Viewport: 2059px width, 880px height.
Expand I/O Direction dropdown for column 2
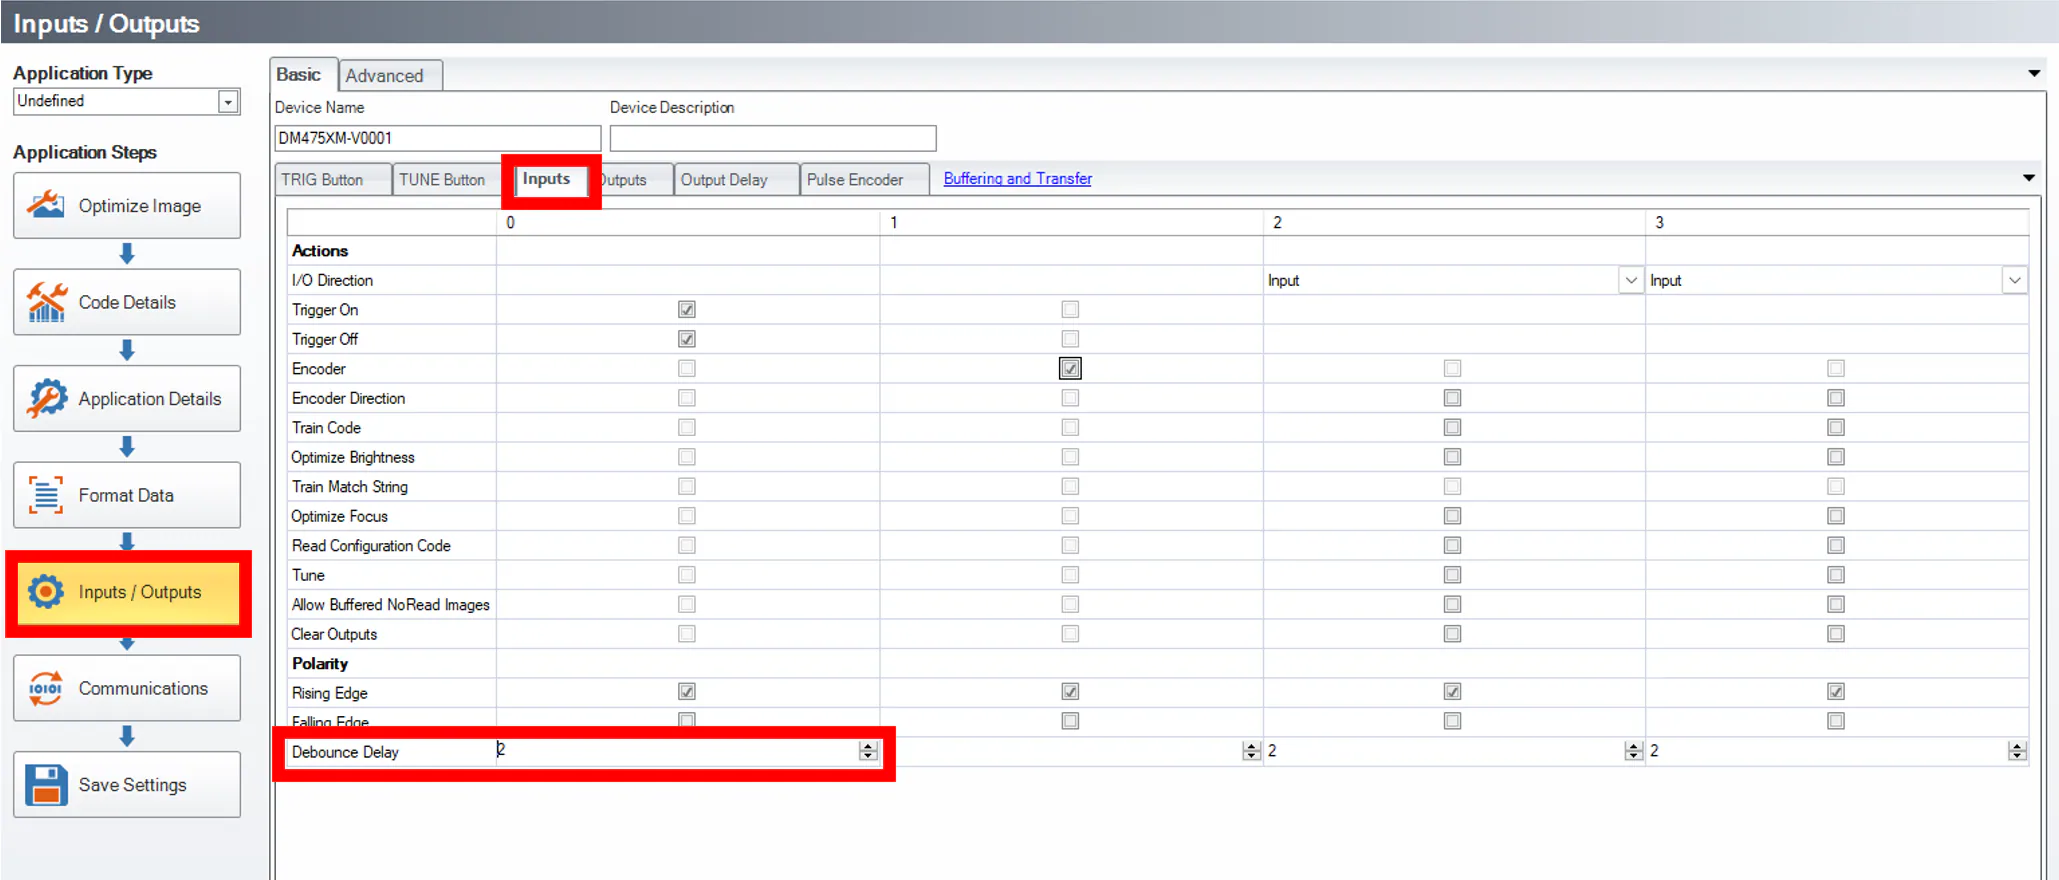tap(1631, 281)
